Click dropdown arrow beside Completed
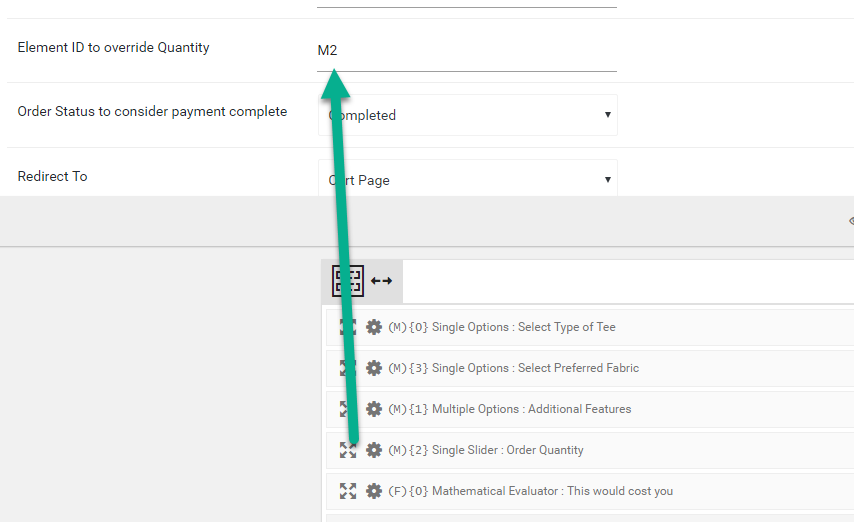The image size is (854, 522). point(607,115)
